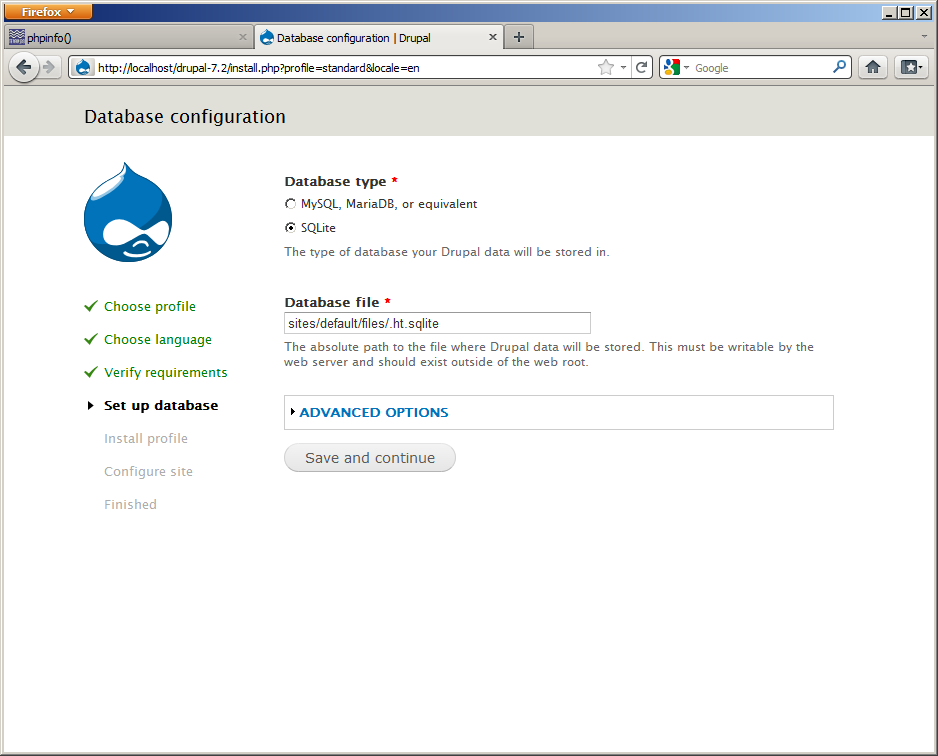The width and height of the screenshot is (938, 756).
Task: Click Save and continue button
Action: point(370,458)
